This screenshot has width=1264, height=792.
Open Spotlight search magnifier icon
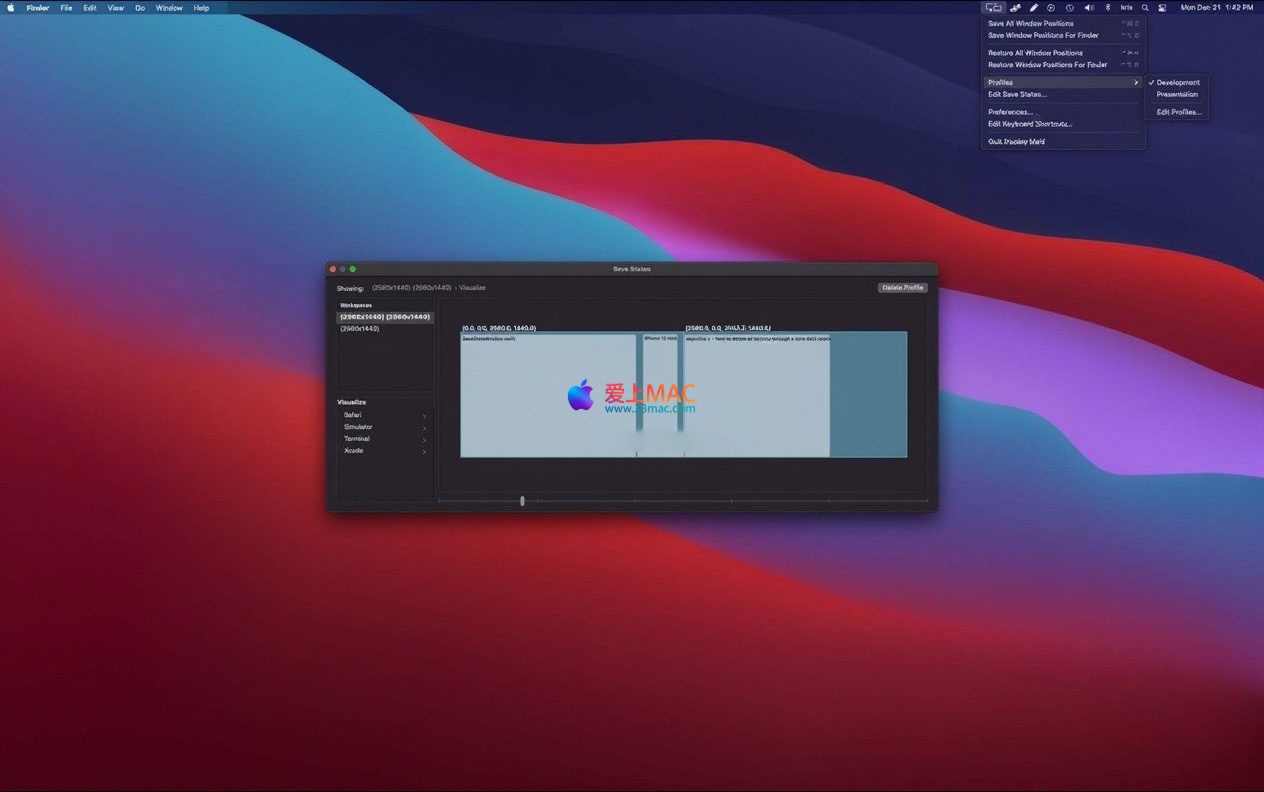(x=1145, y=8)
